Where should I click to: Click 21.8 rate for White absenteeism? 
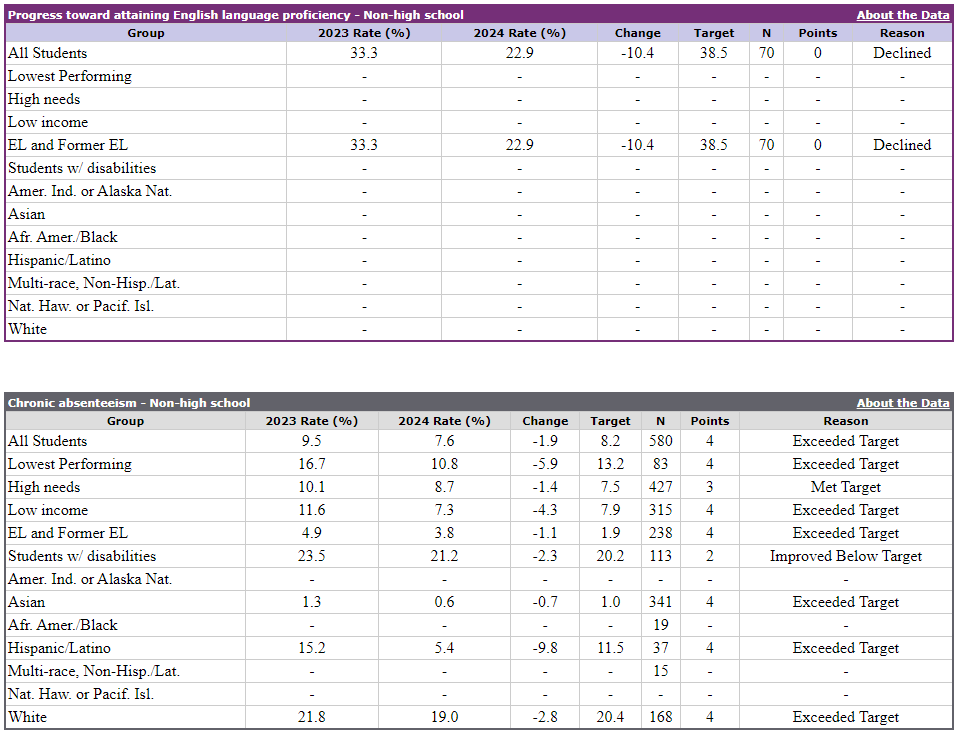(x=311, y=717)
